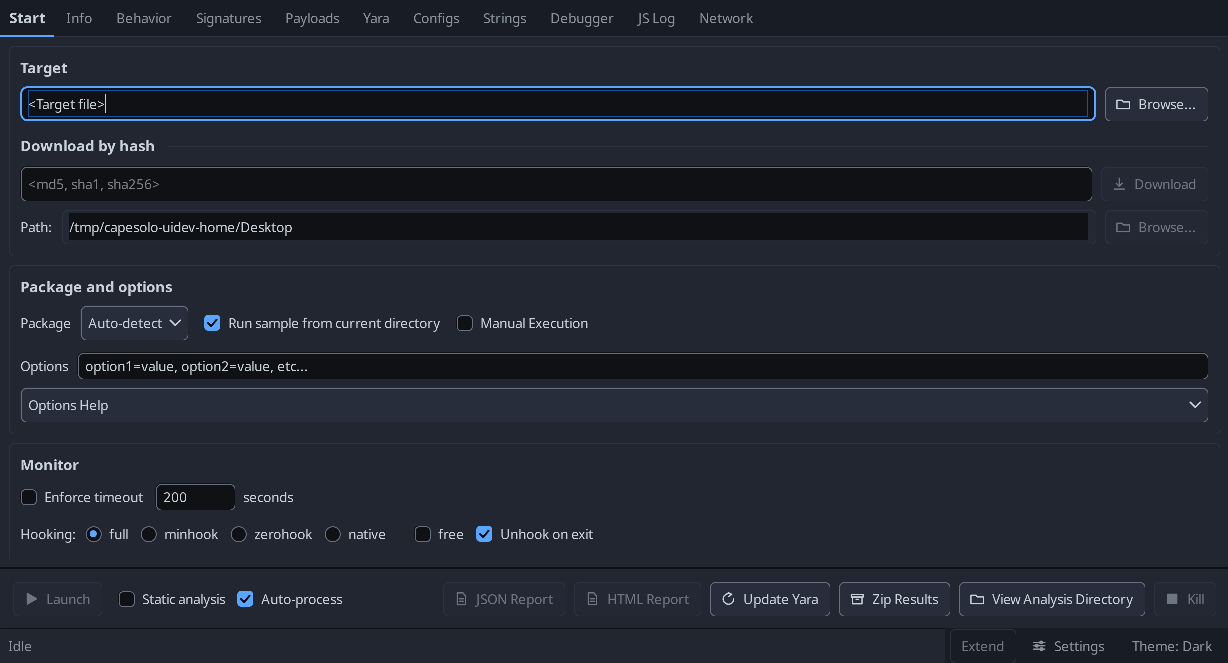The image size is (1228, 663).
Task: Open the Yara tab
Action: 376,18
